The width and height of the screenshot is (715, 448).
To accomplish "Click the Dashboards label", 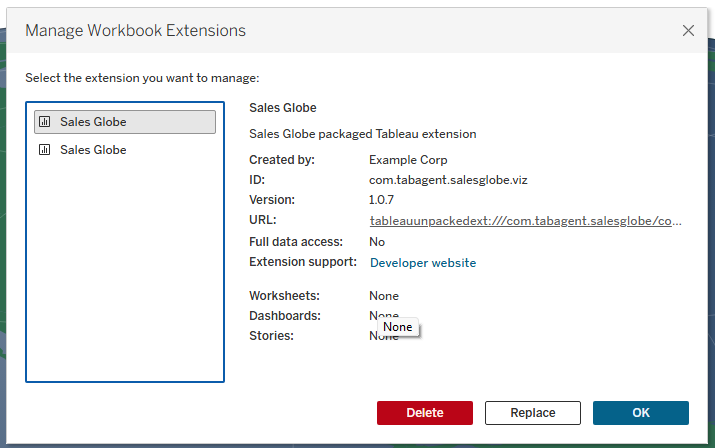I will coord(285,316).
